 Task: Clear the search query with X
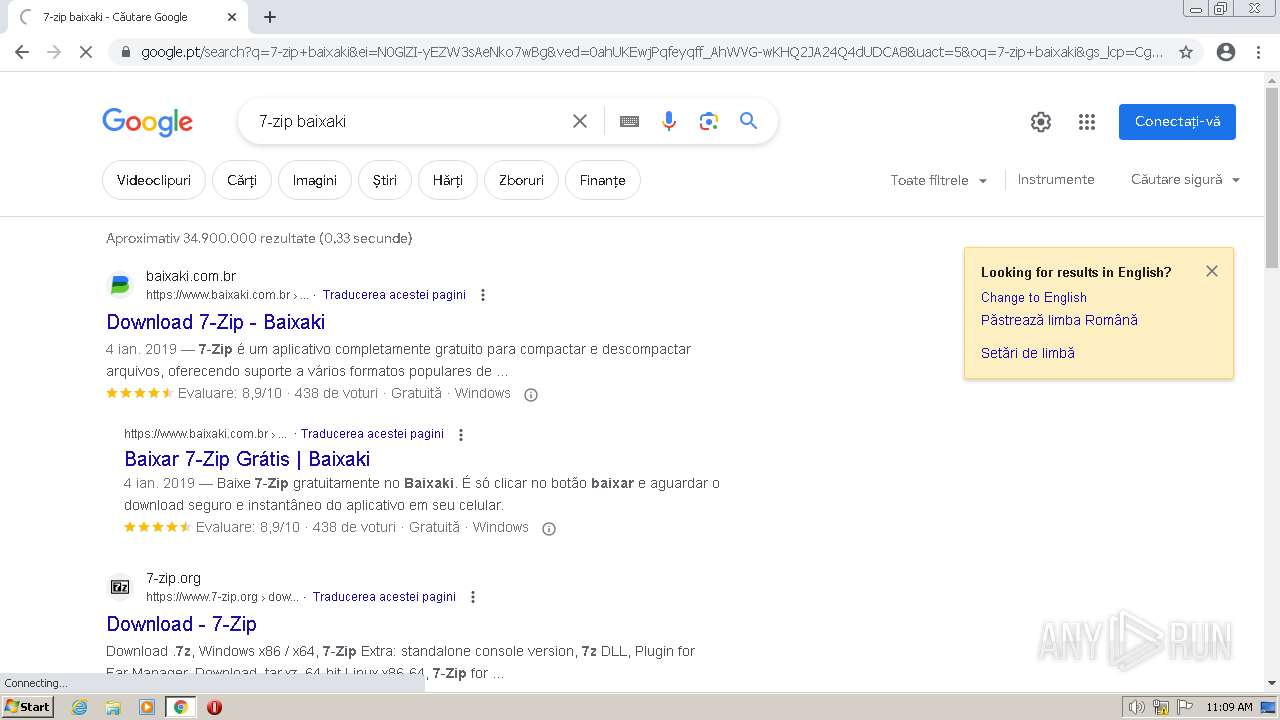tap(580, 121)
